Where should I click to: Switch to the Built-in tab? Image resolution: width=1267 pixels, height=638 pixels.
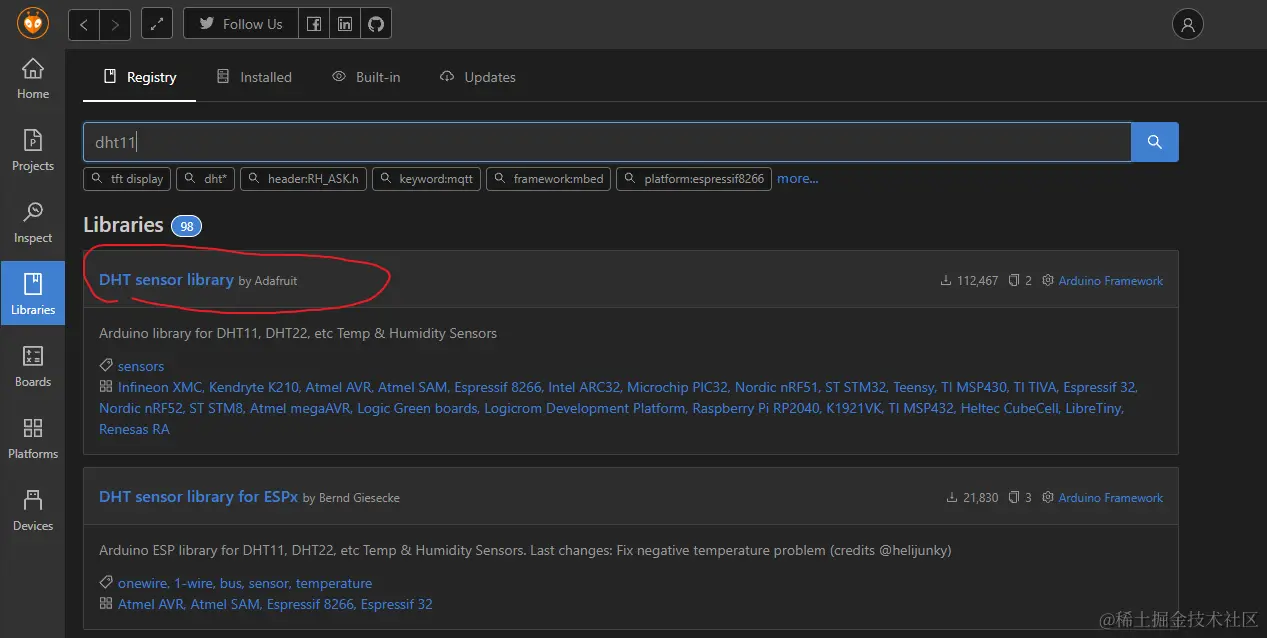coord(366,77)
